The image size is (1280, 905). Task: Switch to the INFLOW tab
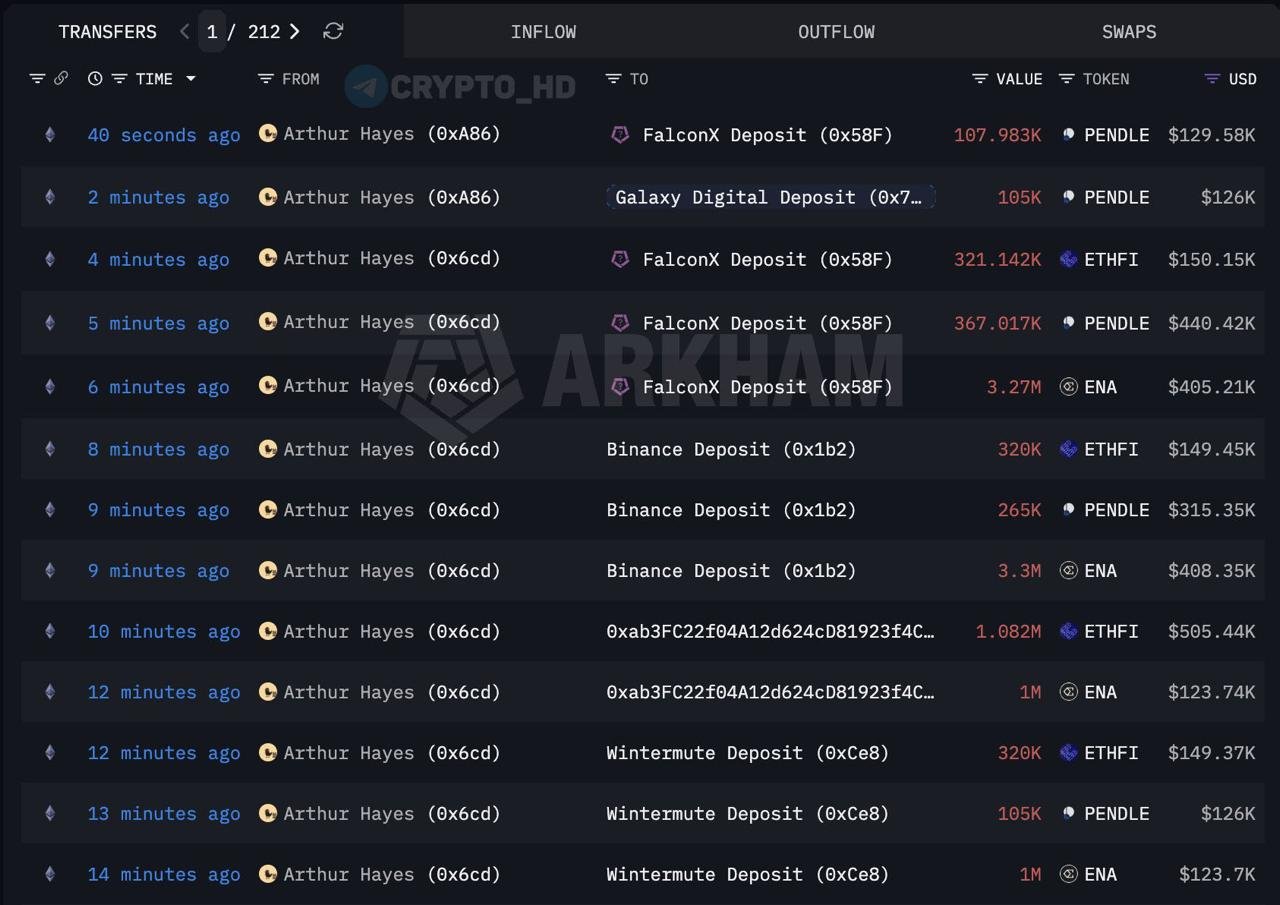[543, 31]
